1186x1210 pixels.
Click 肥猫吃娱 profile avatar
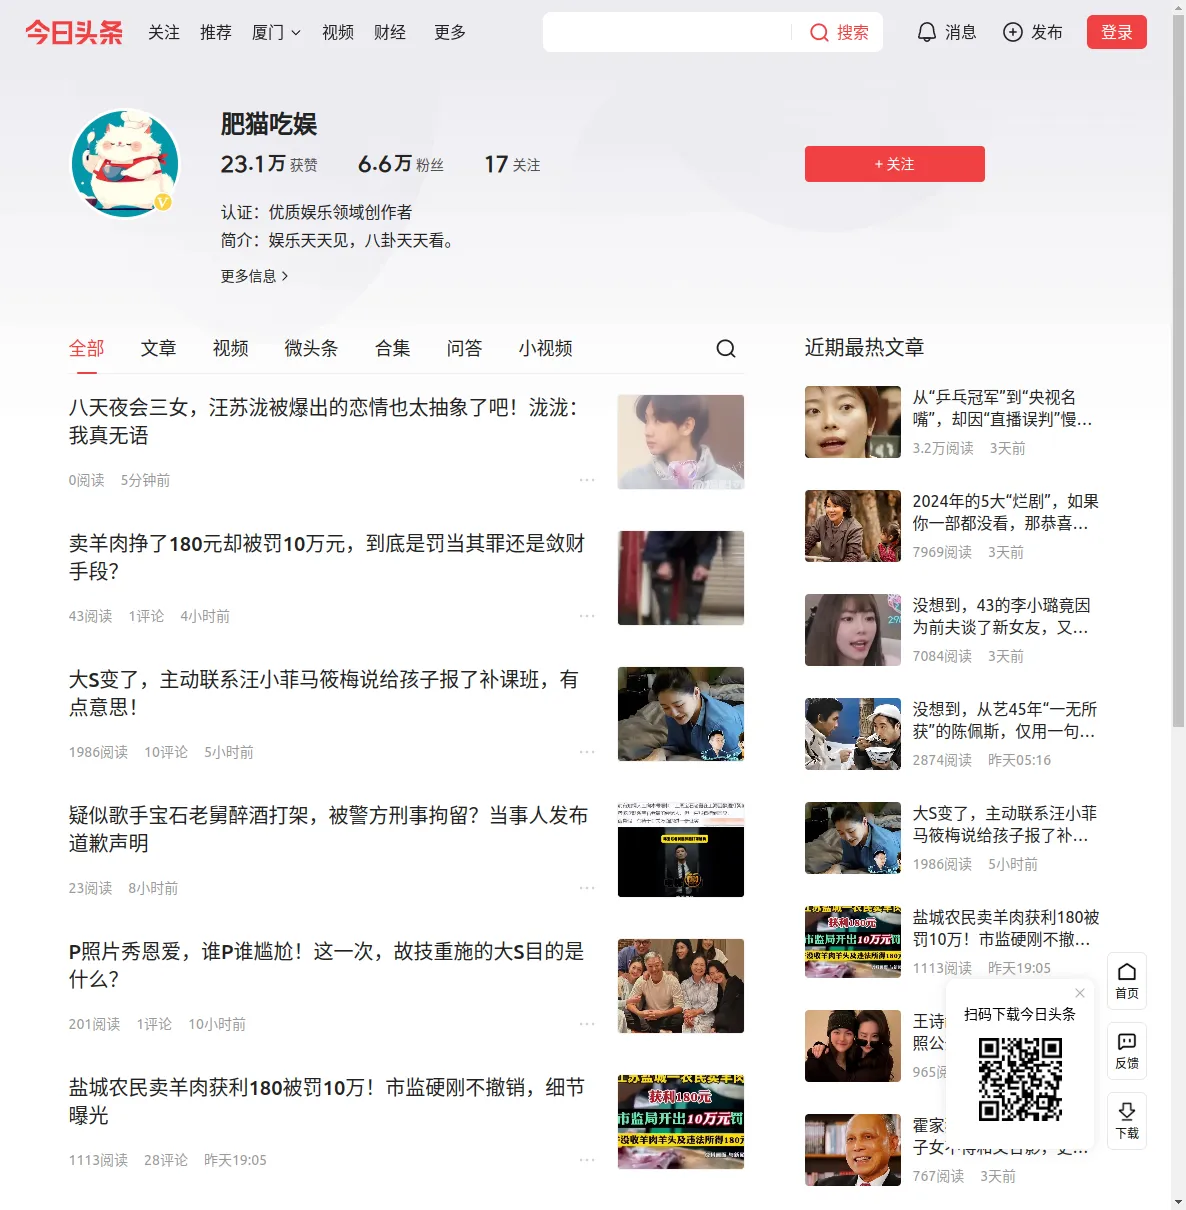(125, 164)
